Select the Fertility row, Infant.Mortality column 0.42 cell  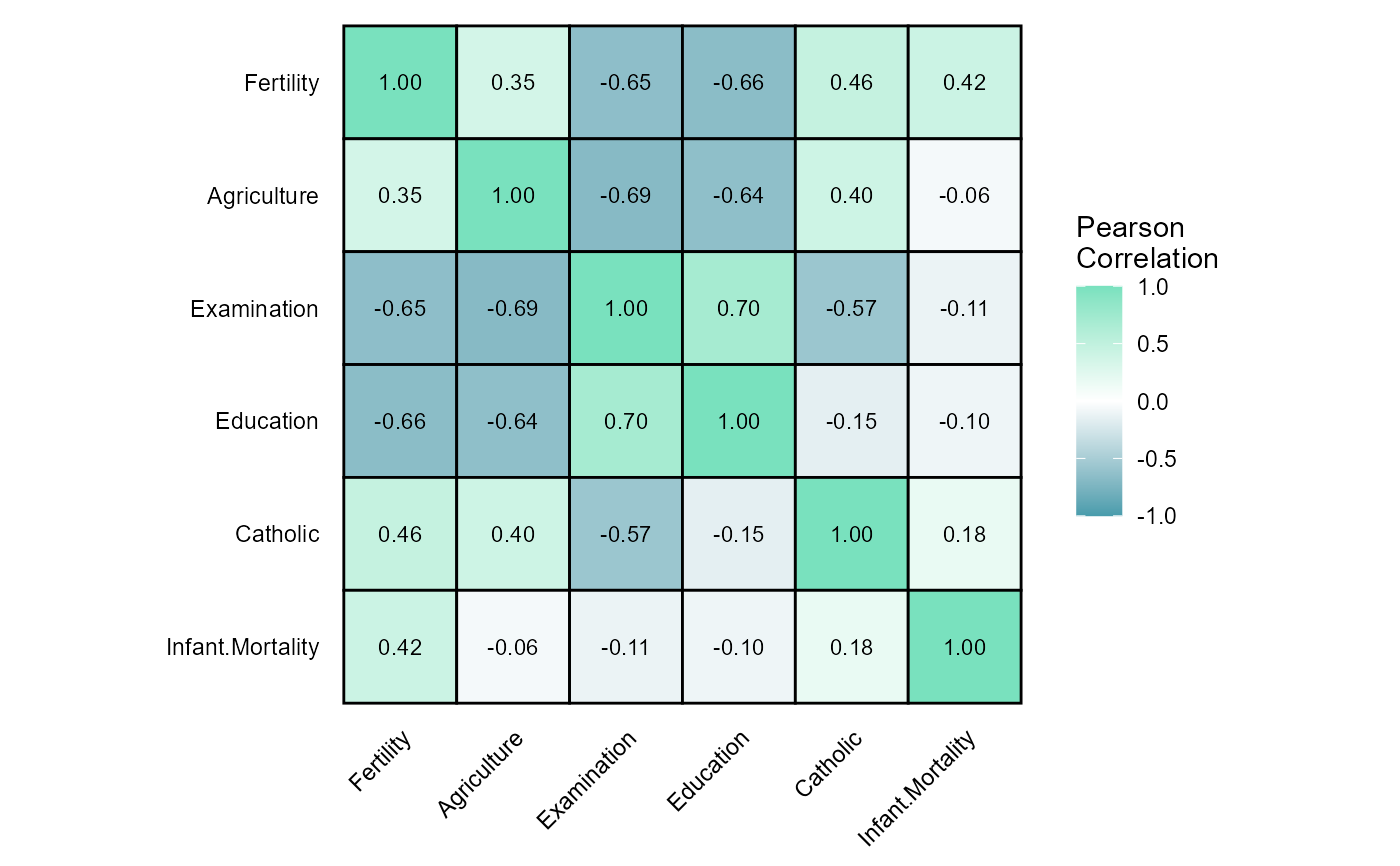[965, 83]
